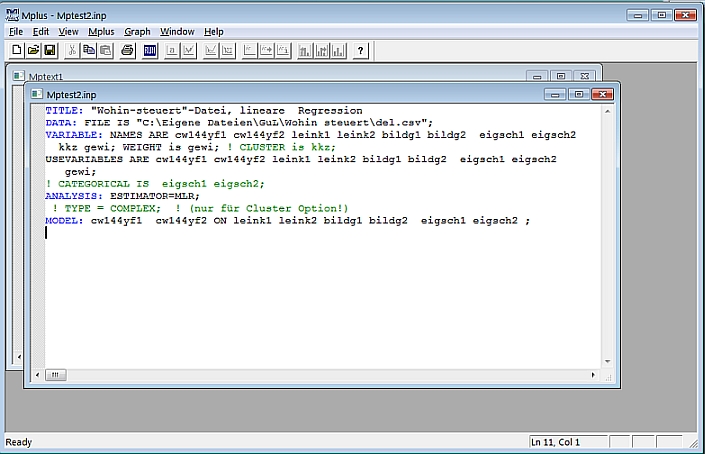Open the Graph menu
Screen dimensions: 705x454
click(137, 31)
